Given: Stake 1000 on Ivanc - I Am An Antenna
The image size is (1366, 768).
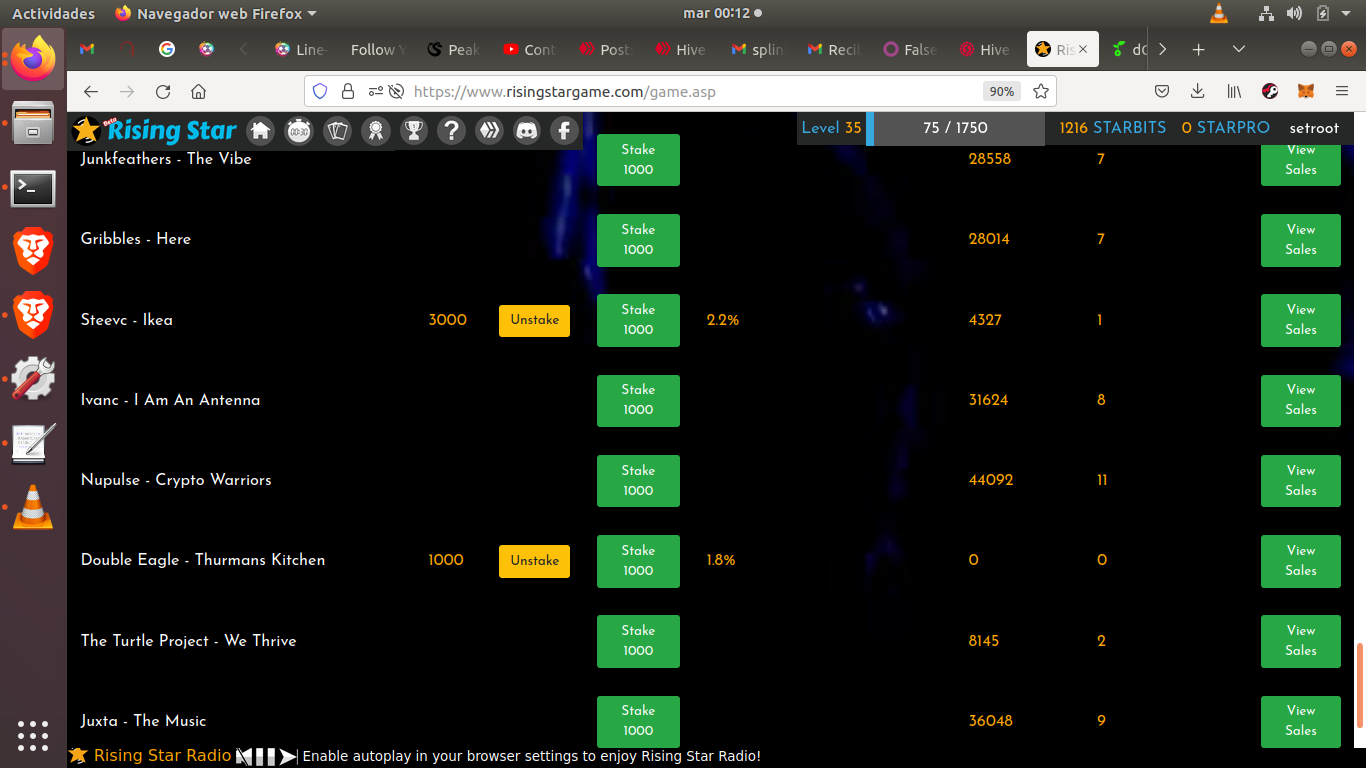Looking at the screenshot, I should tap(638, 400).
